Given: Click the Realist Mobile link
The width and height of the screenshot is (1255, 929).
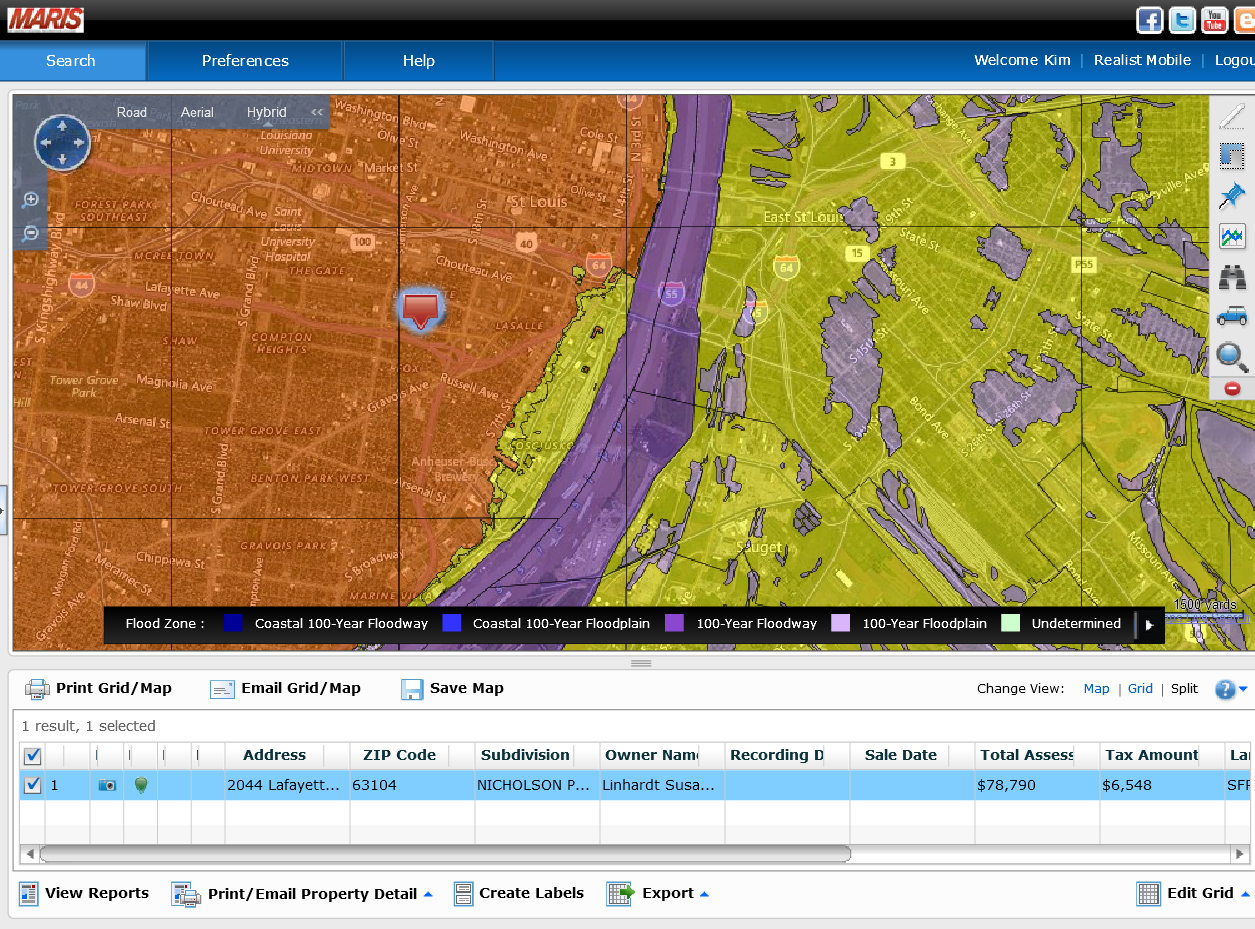Looking at the screenshot, I should click(x=1142, y=61).
